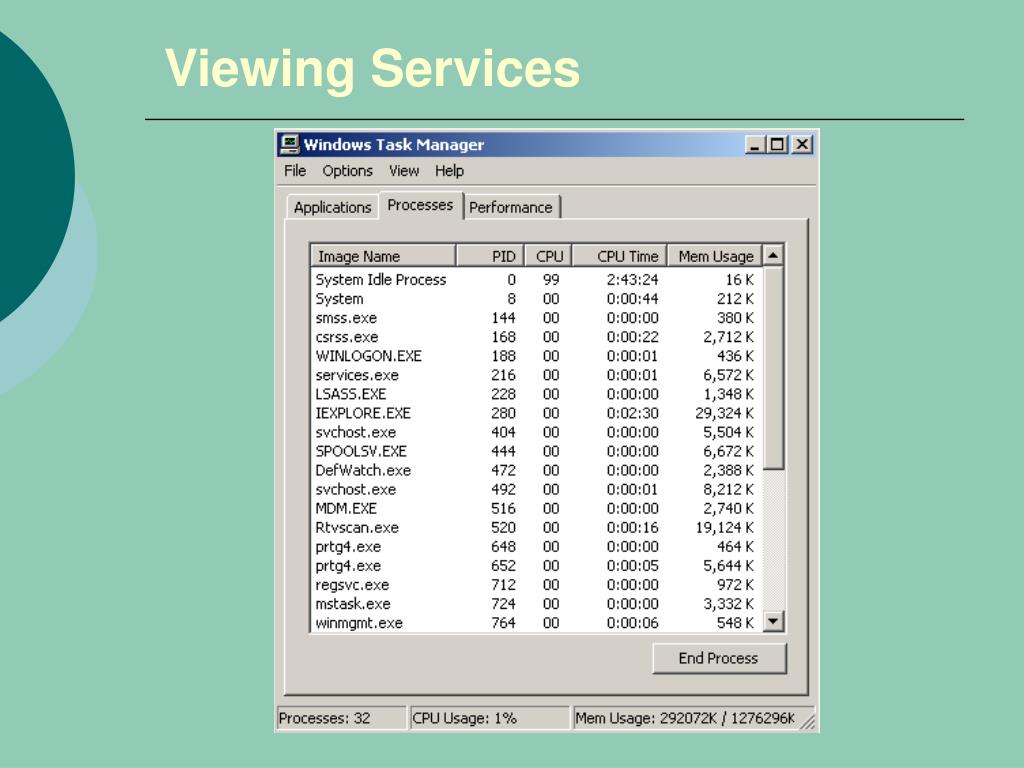Click the scrollbar up arrow
Screen dimensions: 1024x768
[773, 255]
